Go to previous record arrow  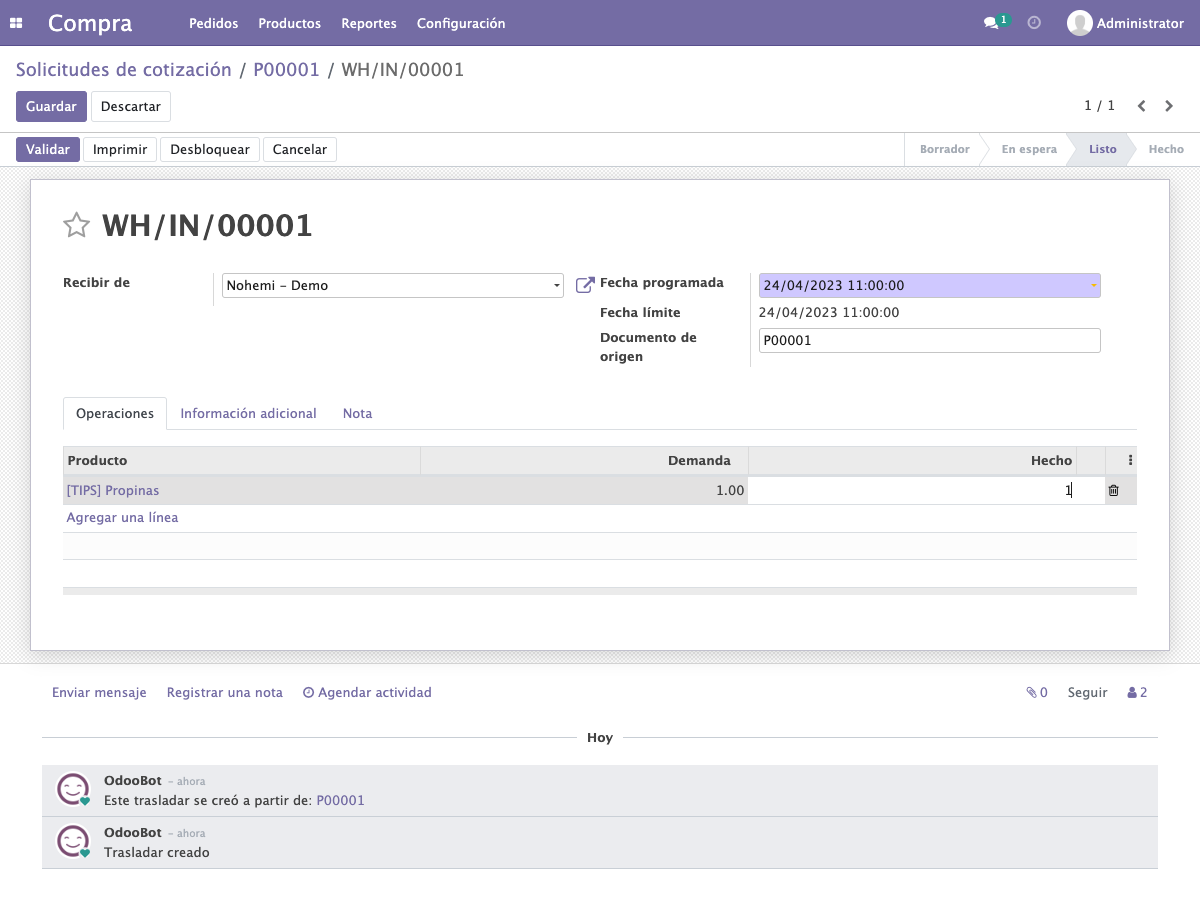coord(1141,106)
